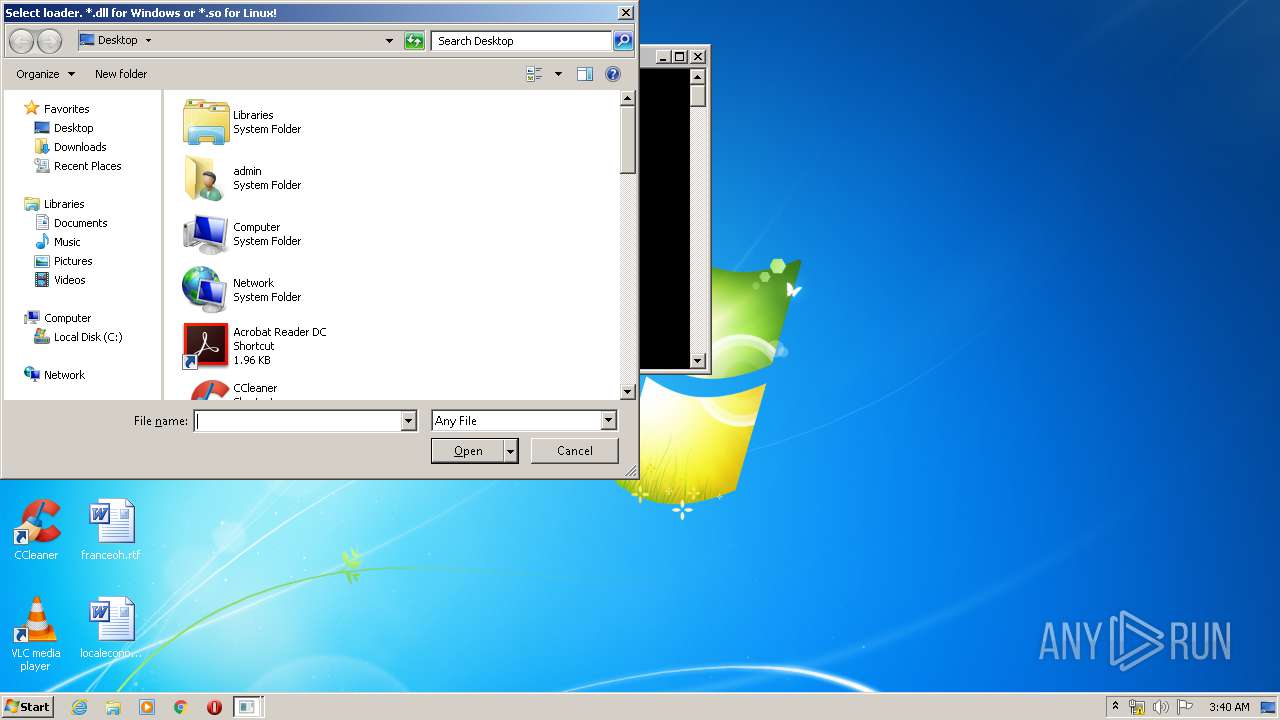This screenshot has width=1280, height=720.
Task: Expand the view options dropdown arrow
Action: (x=558, y=74)
